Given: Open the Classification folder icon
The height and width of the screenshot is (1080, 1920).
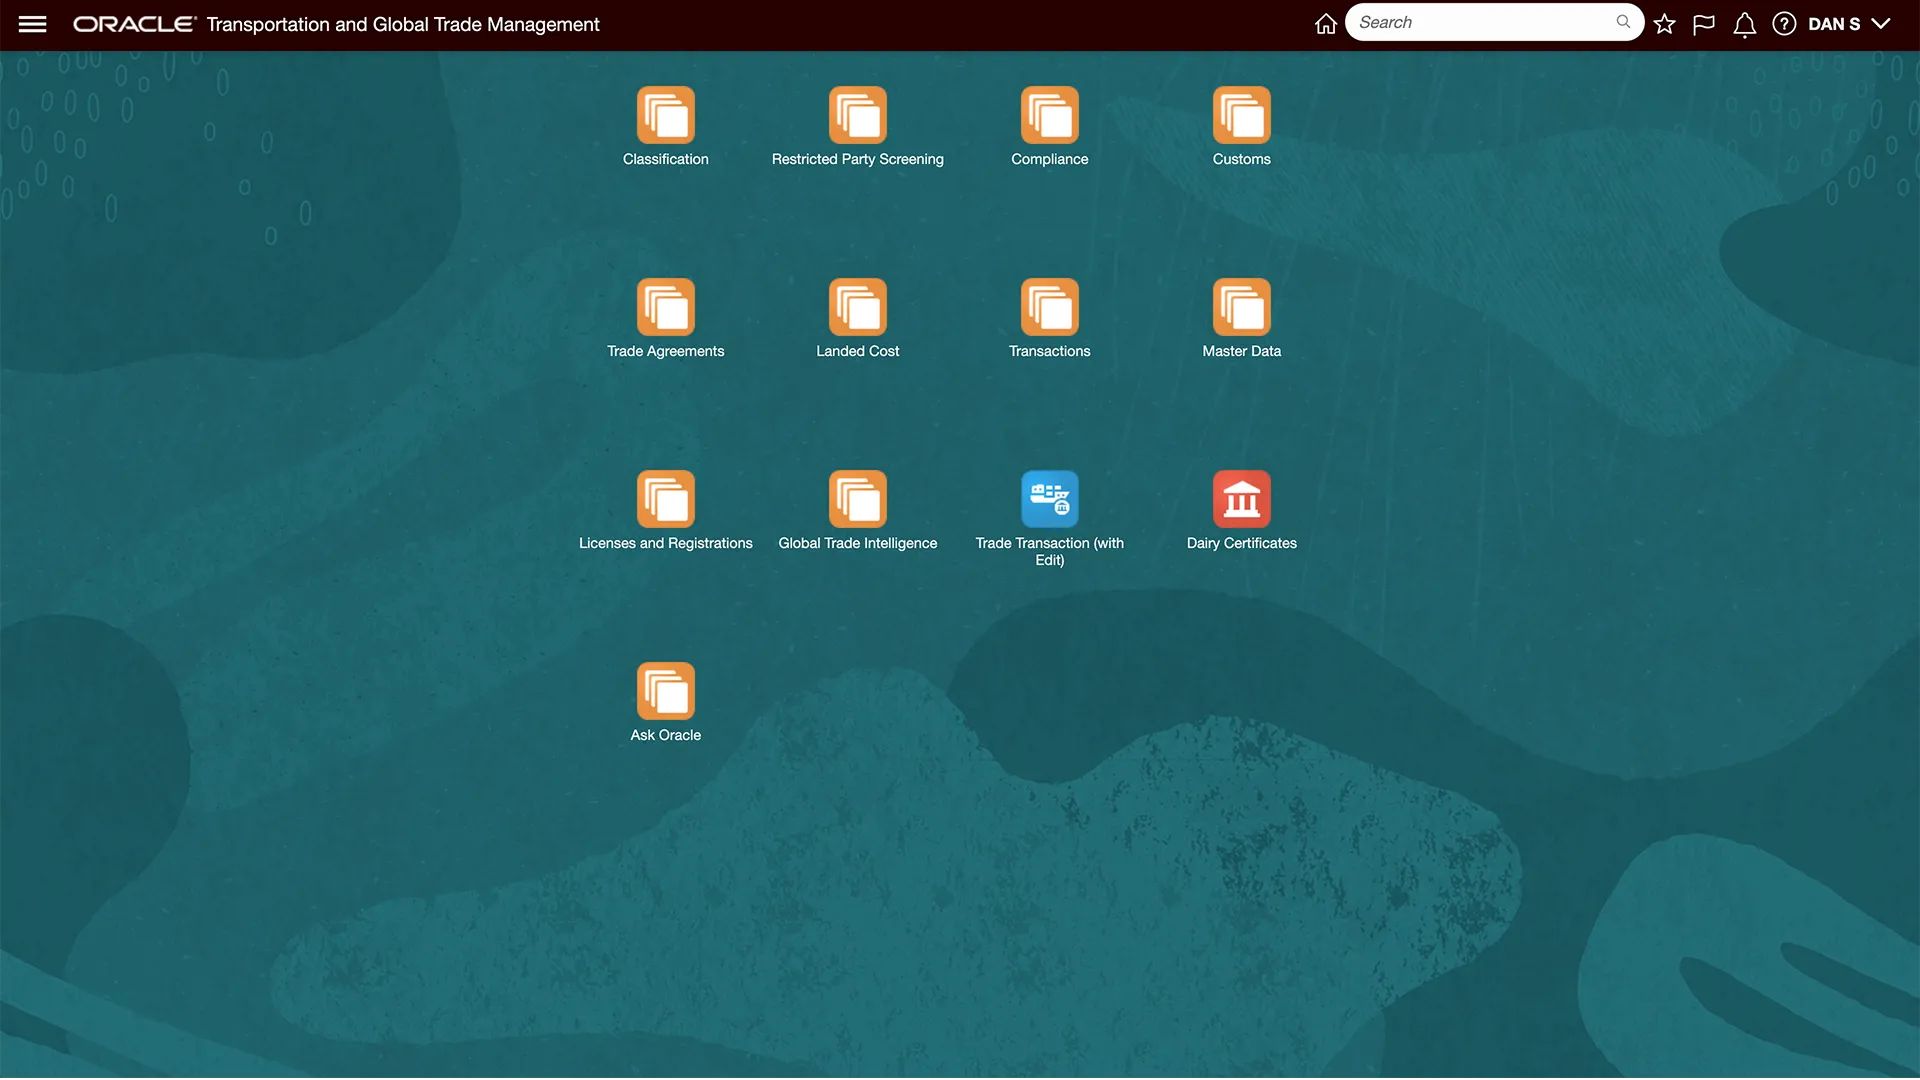Looking at the screenshot, I should (665, 115).
